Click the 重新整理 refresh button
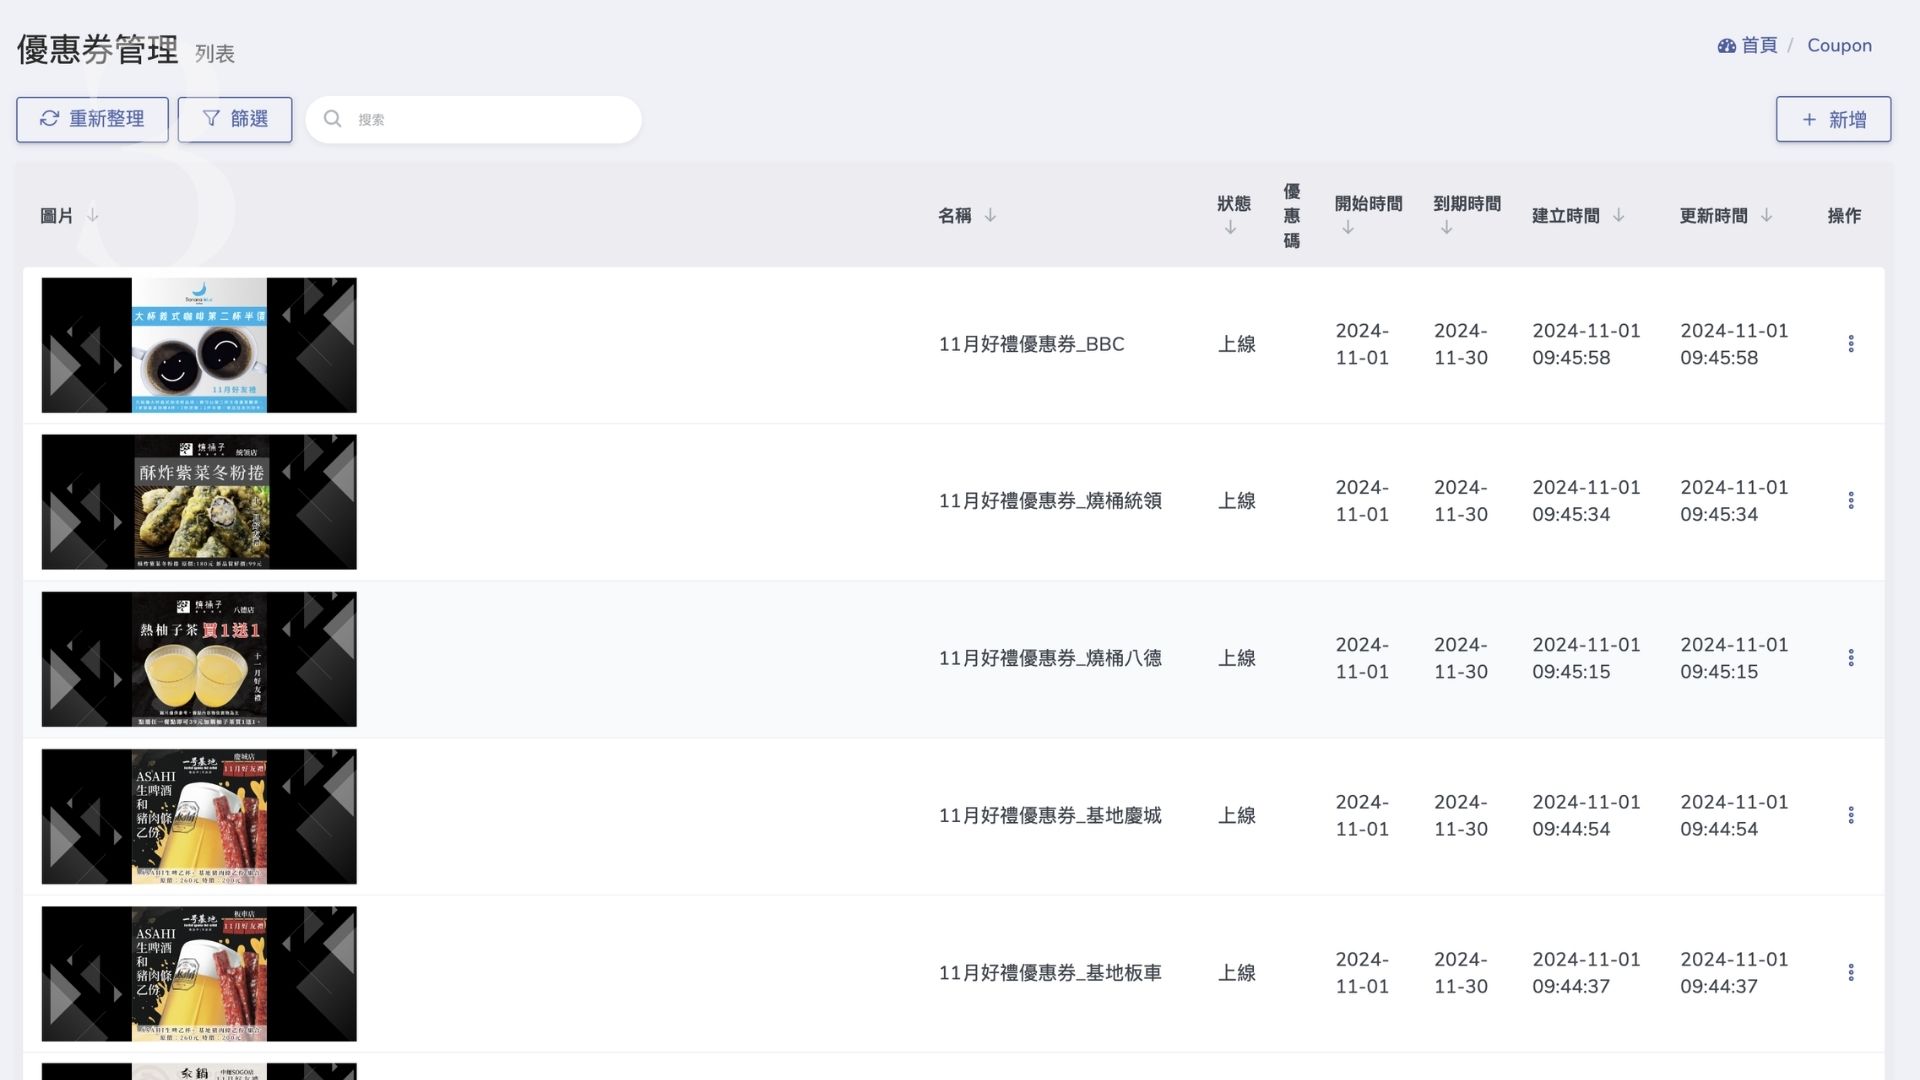This screenshot has width=1920, height=1080. point(92,119)
